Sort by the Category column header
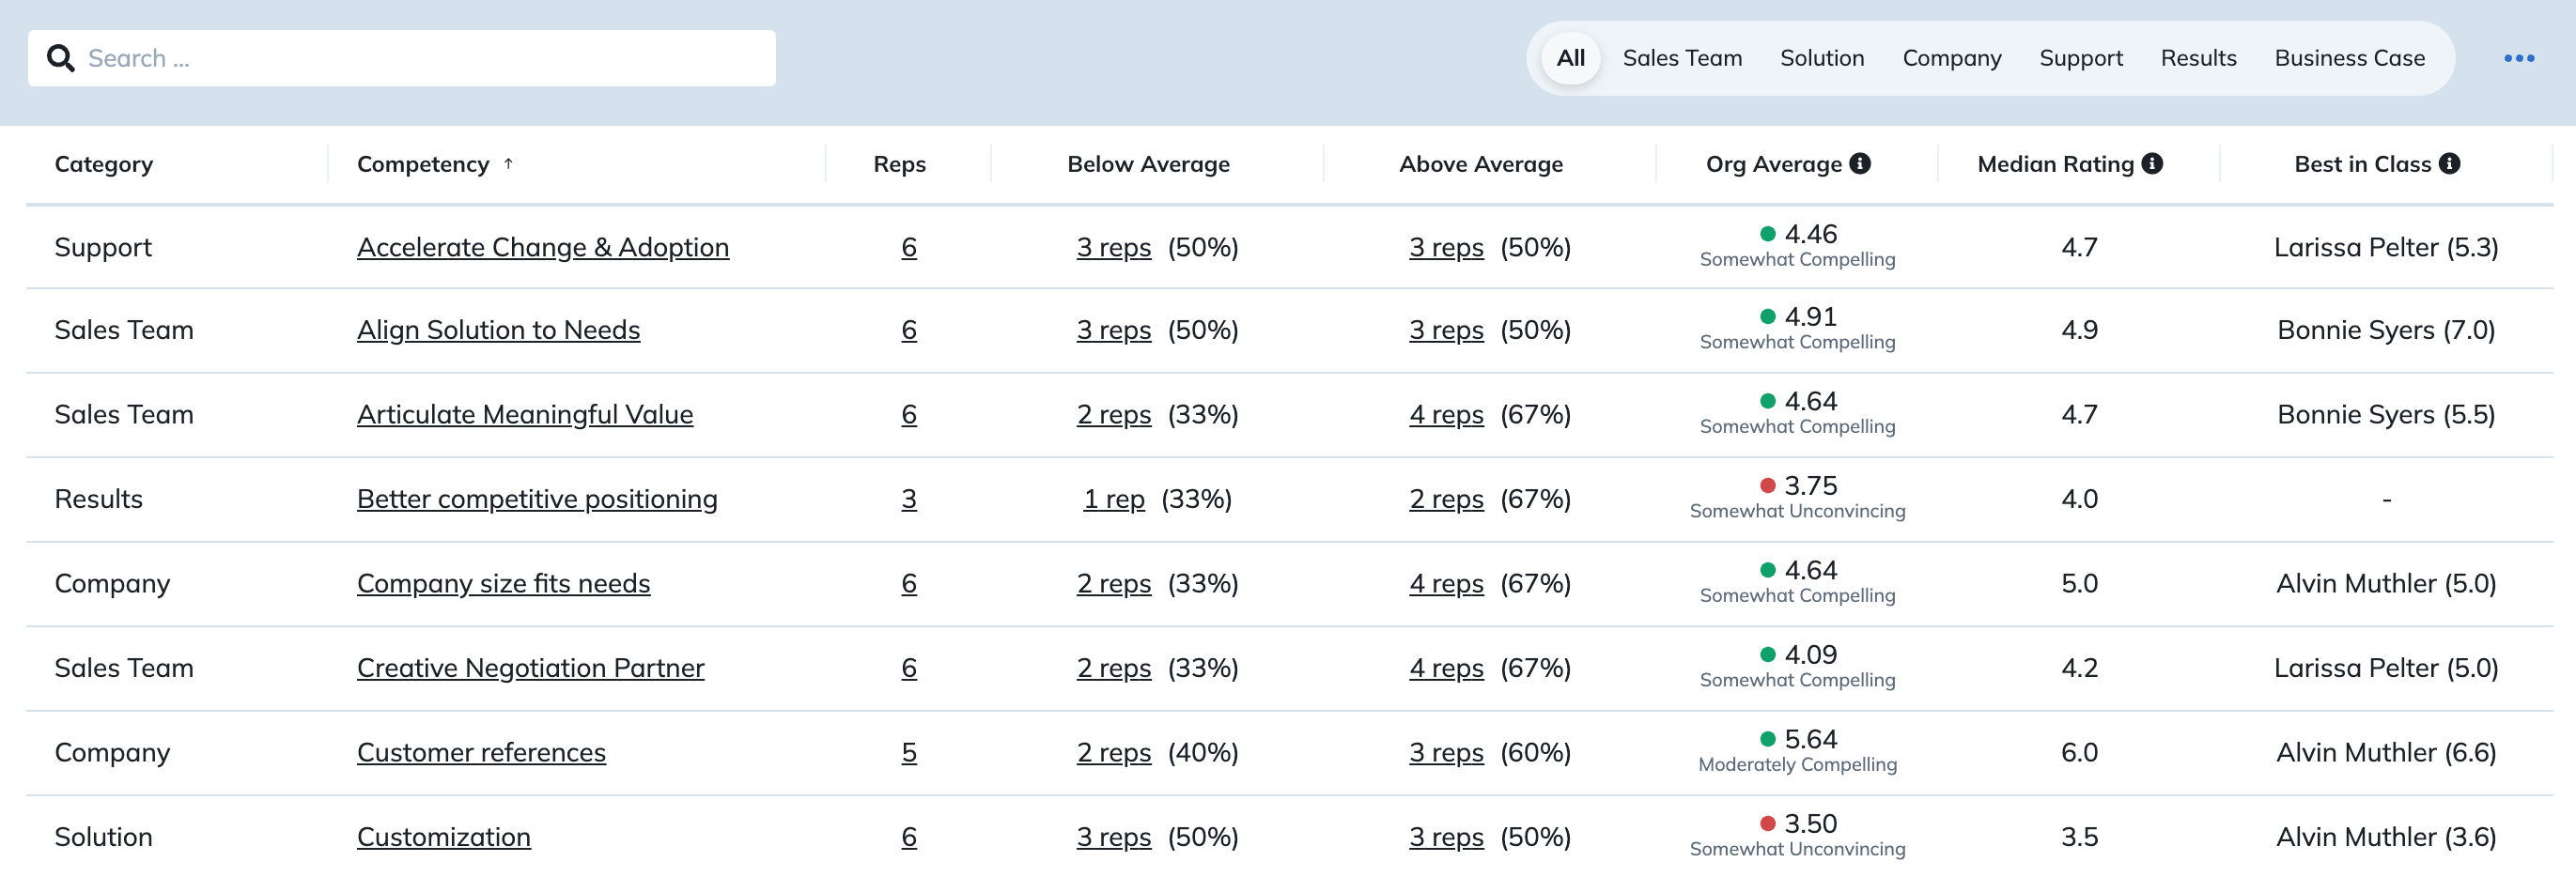Viewport: 2576px width, 877px height. 104,164
